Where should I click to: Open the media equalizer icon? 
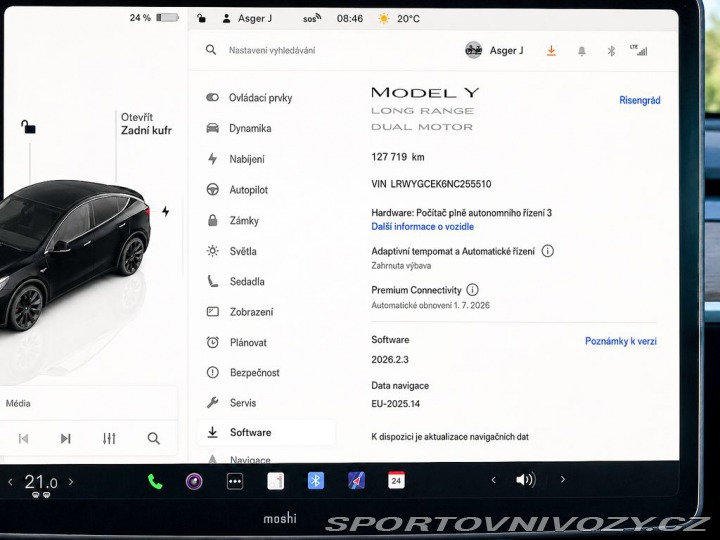coord(109,439)
